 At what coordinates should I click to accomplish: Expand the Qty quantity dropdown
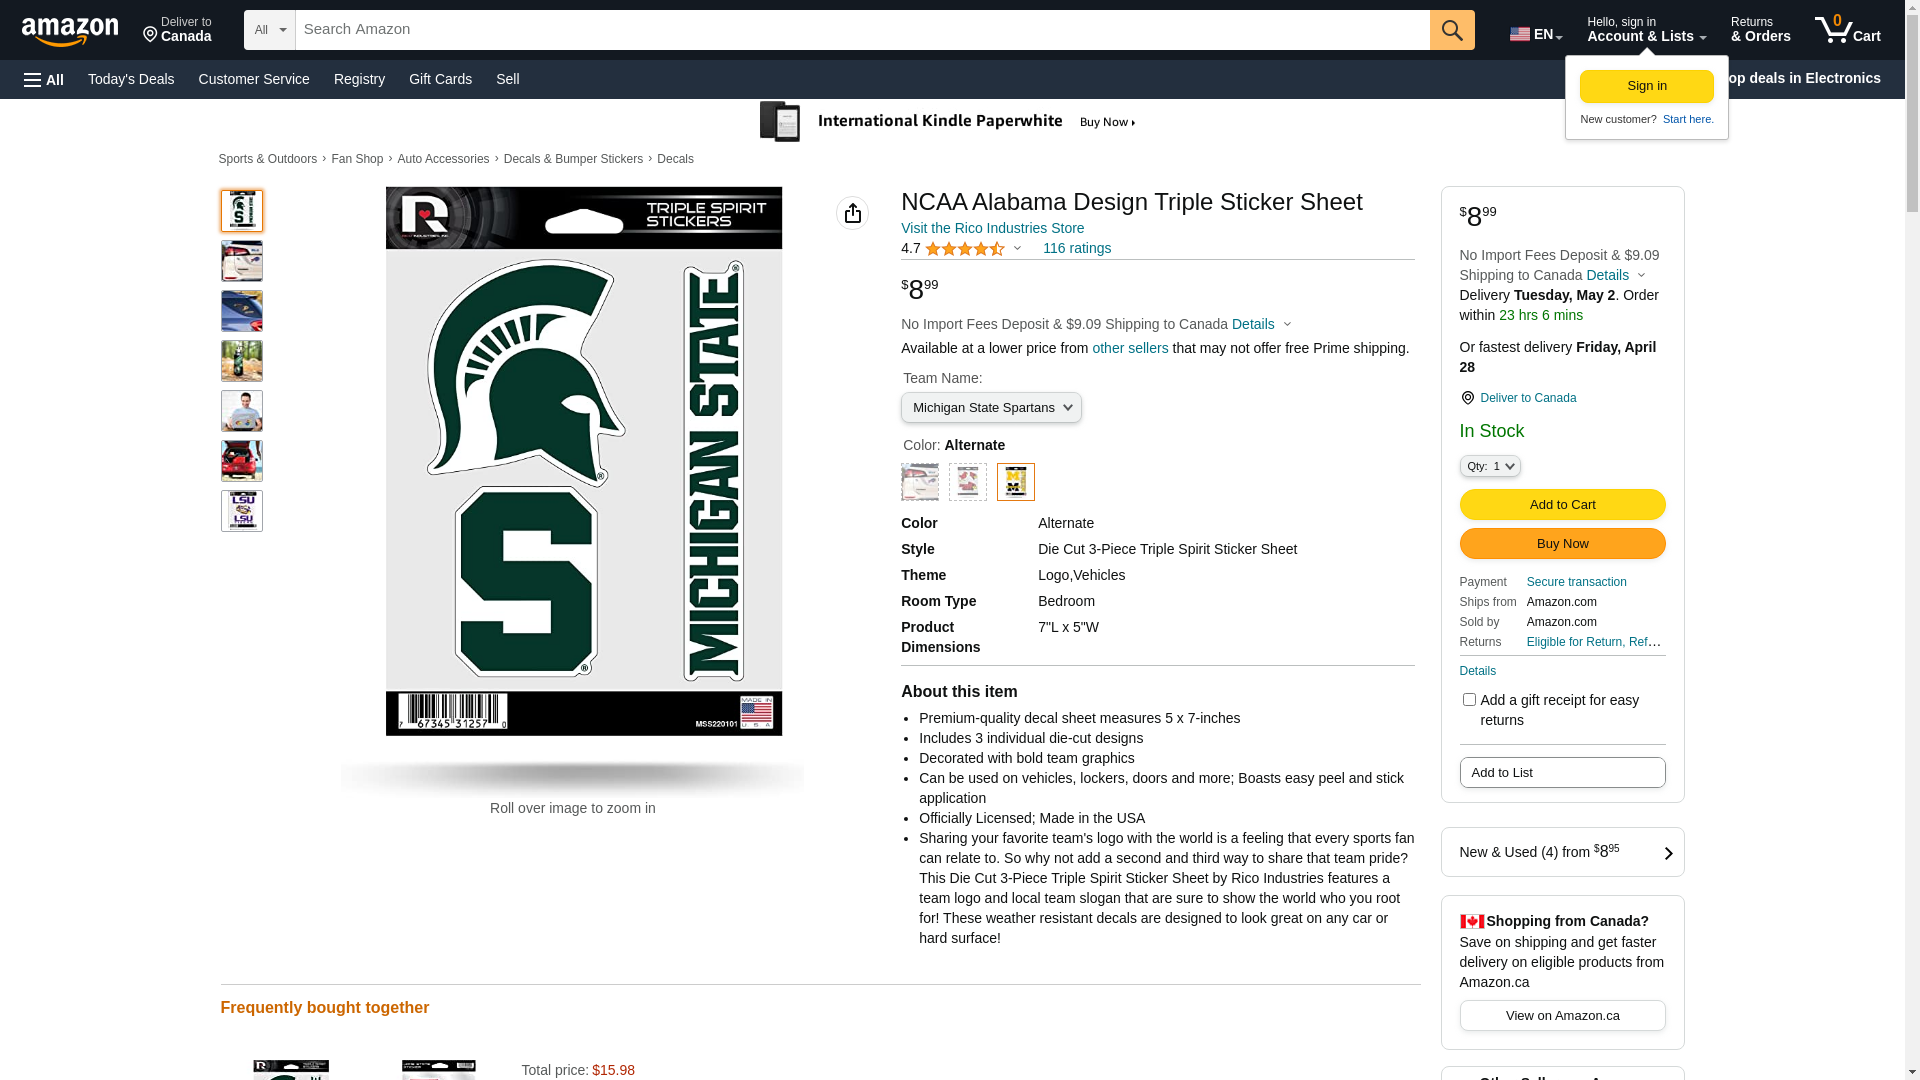coord(1489,466)
